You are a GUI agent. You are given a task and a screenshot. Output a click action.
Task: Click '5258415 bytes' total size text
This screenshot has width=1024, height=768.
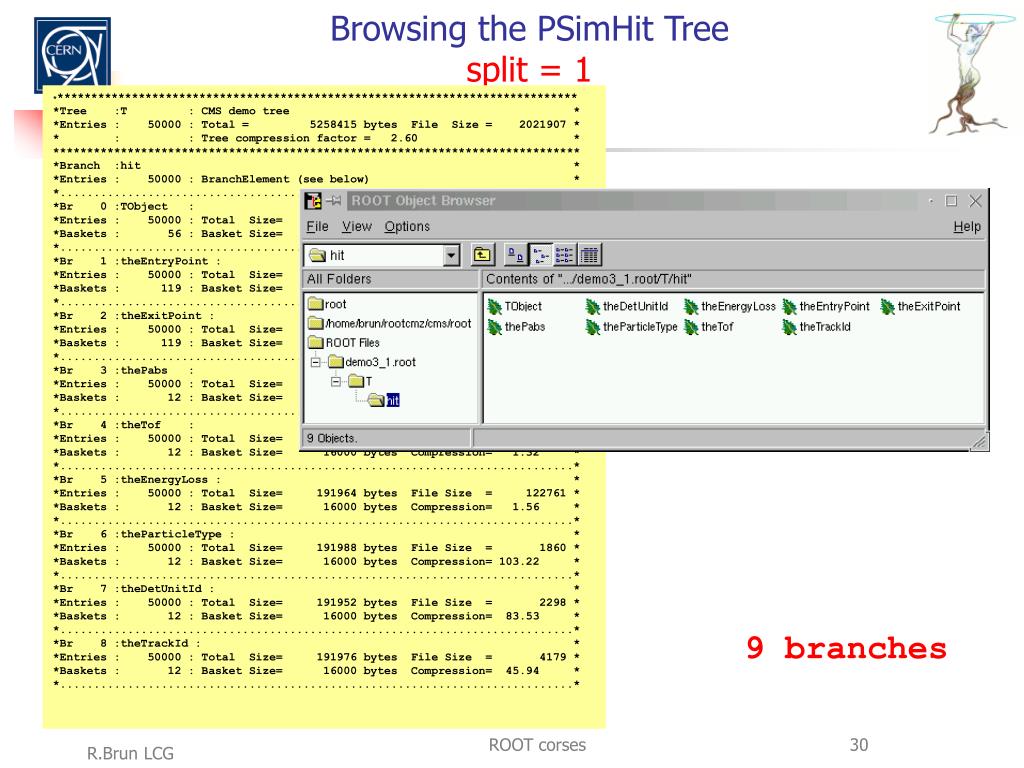pyautogui.click(x=353, y=125)
